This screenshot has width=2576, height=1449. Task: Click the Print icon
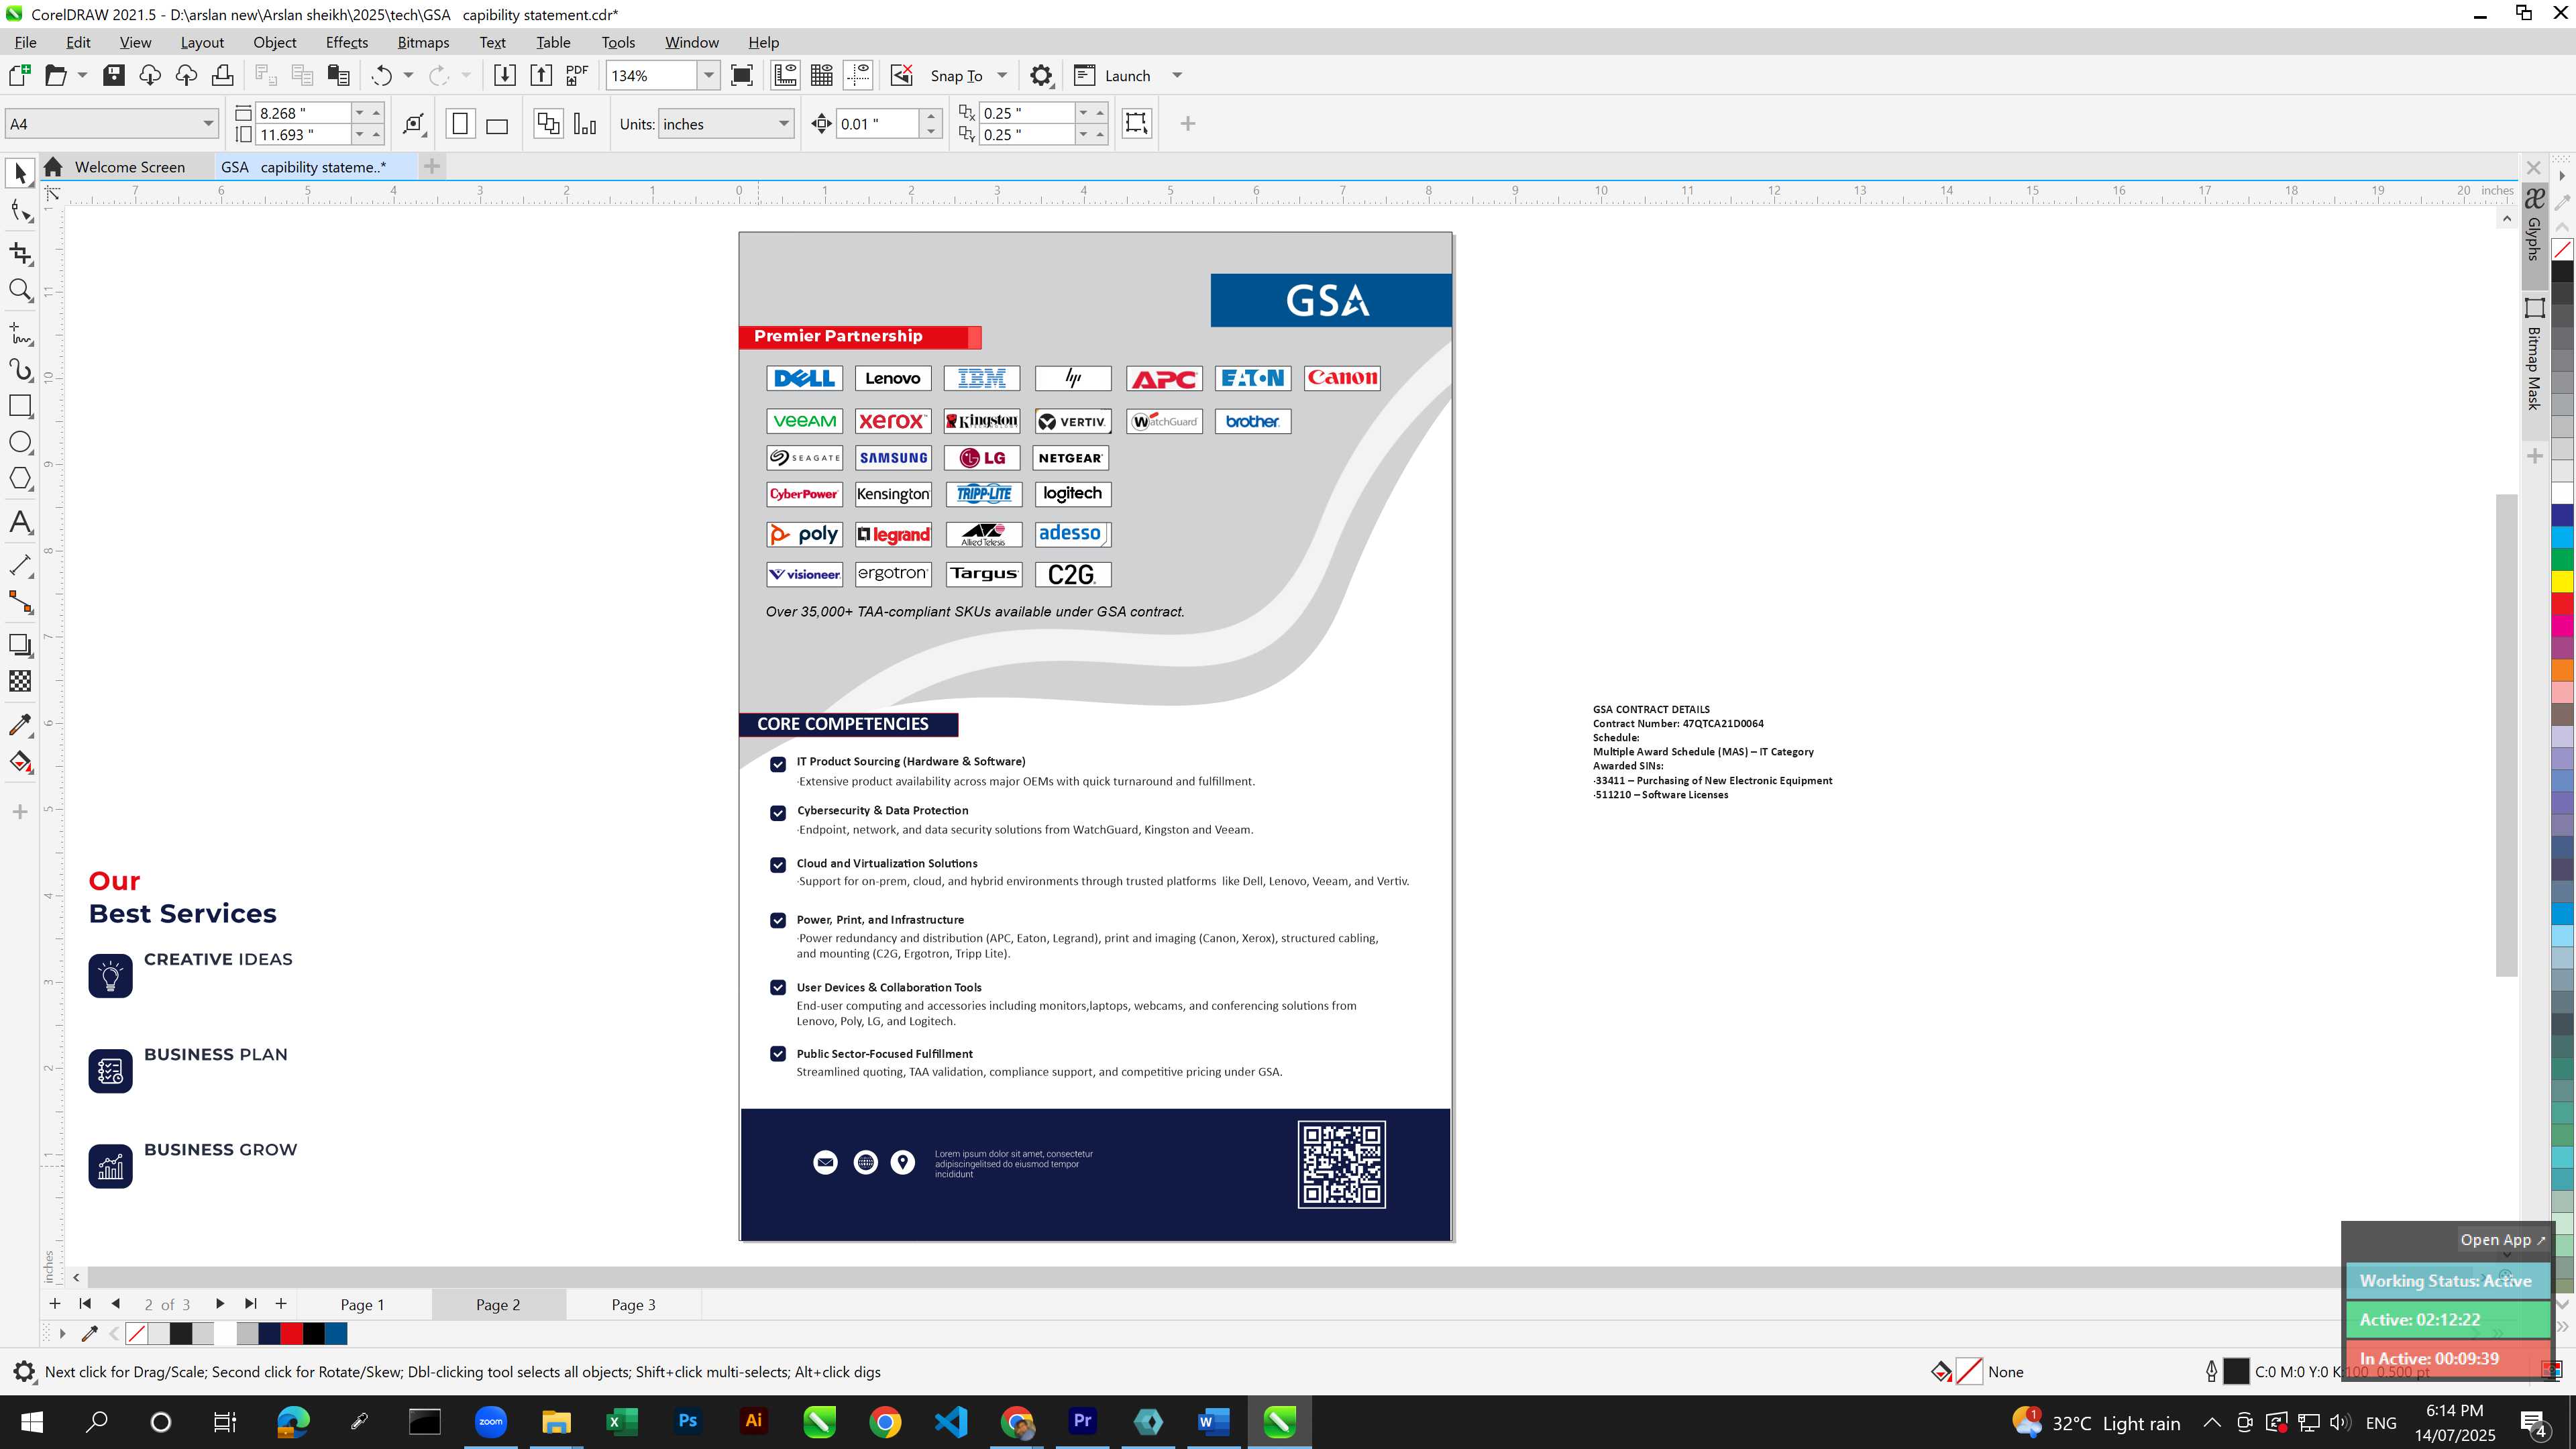tap(222, 75)
